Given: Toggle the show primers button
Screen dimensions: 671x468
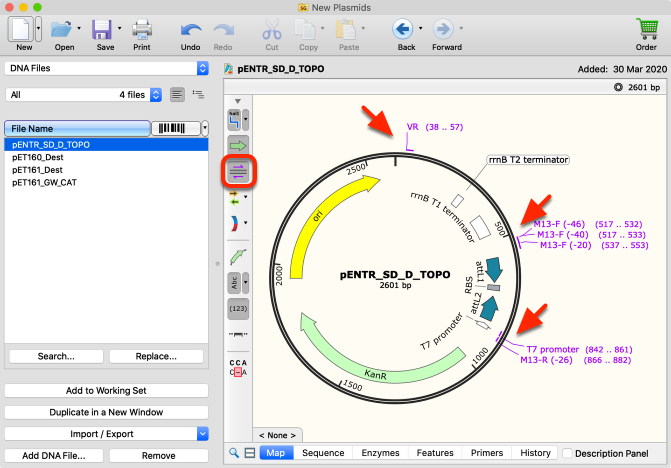Looking at the screenshot, I should (x=238, y=172).
